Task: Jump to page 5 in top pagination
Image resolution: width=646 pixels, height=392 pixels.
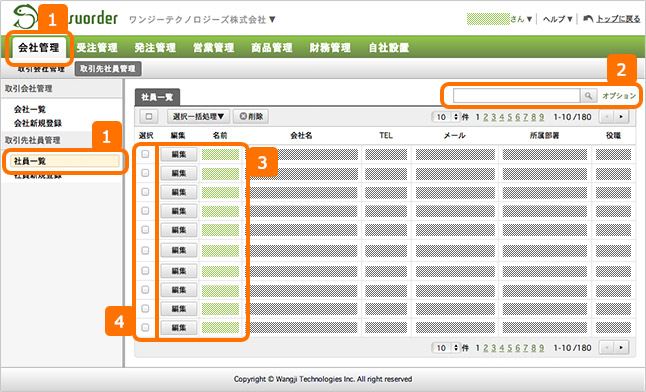Action: coord(510,117)
